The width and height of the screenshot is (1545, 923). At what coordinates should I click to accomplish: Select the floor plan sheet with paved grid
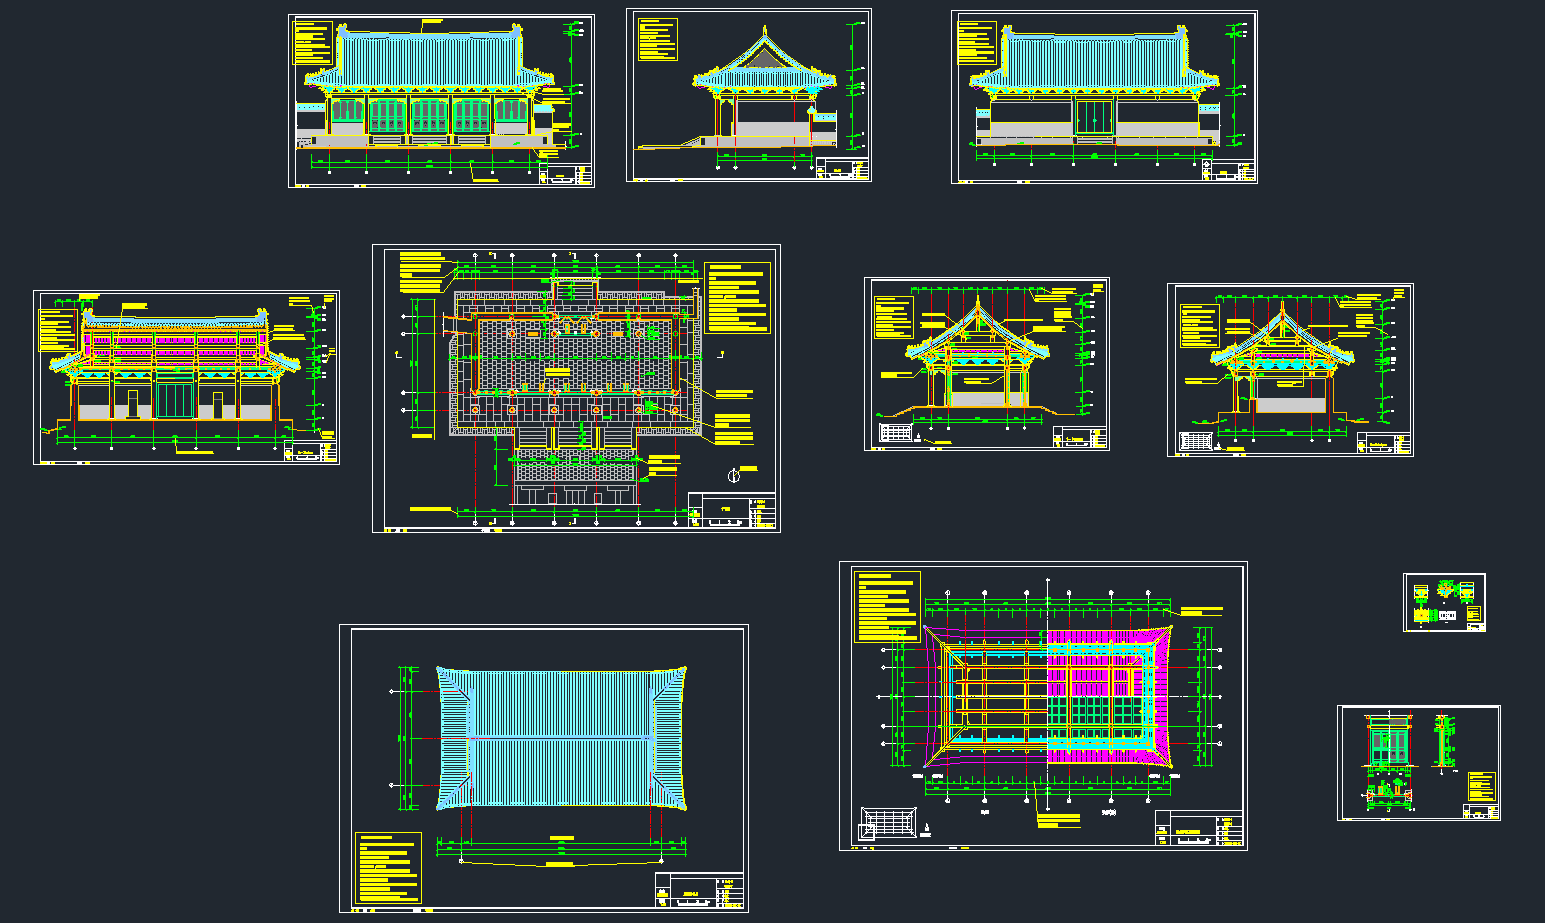(x=576, y=388)
